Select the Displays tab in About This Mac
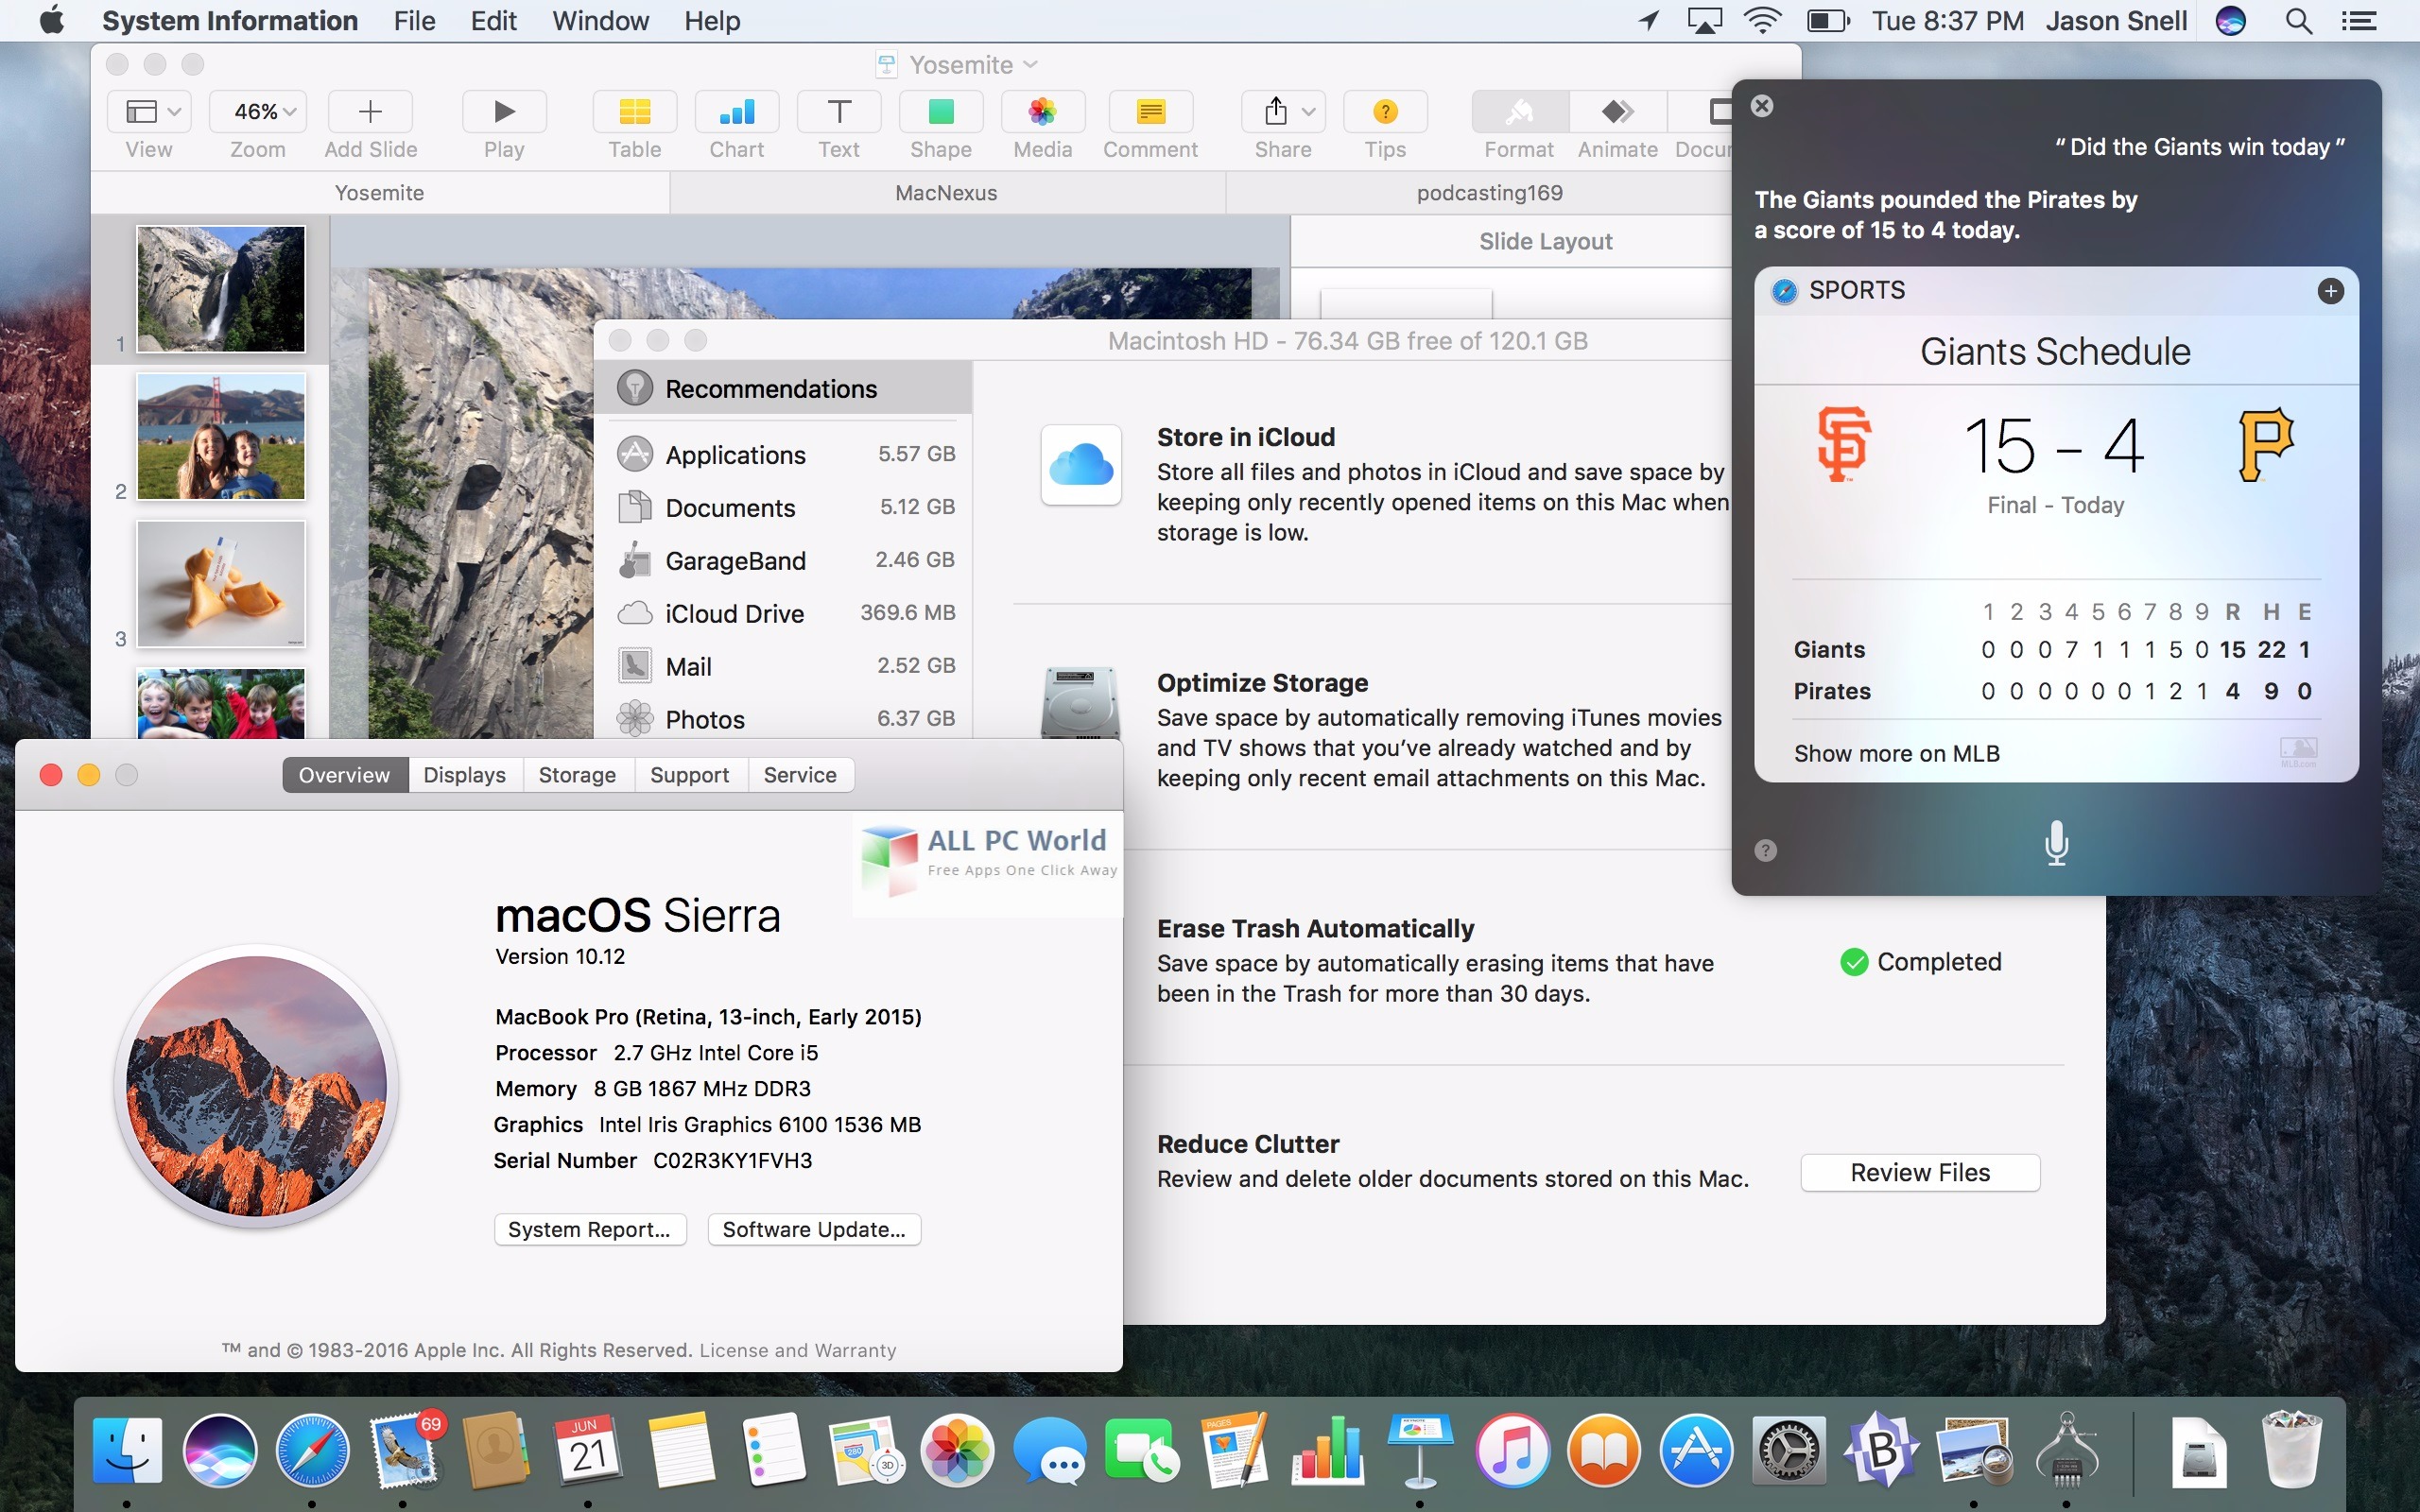This screenshot has width=2420, height=1512. 461,775
